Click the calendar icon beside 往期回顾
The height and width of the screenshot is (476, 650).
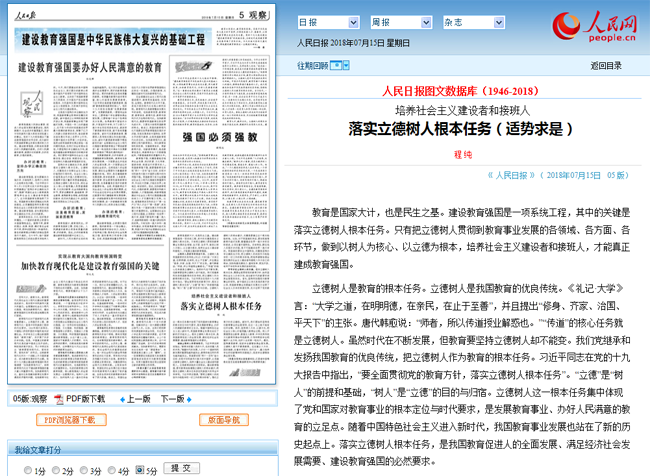335,66
